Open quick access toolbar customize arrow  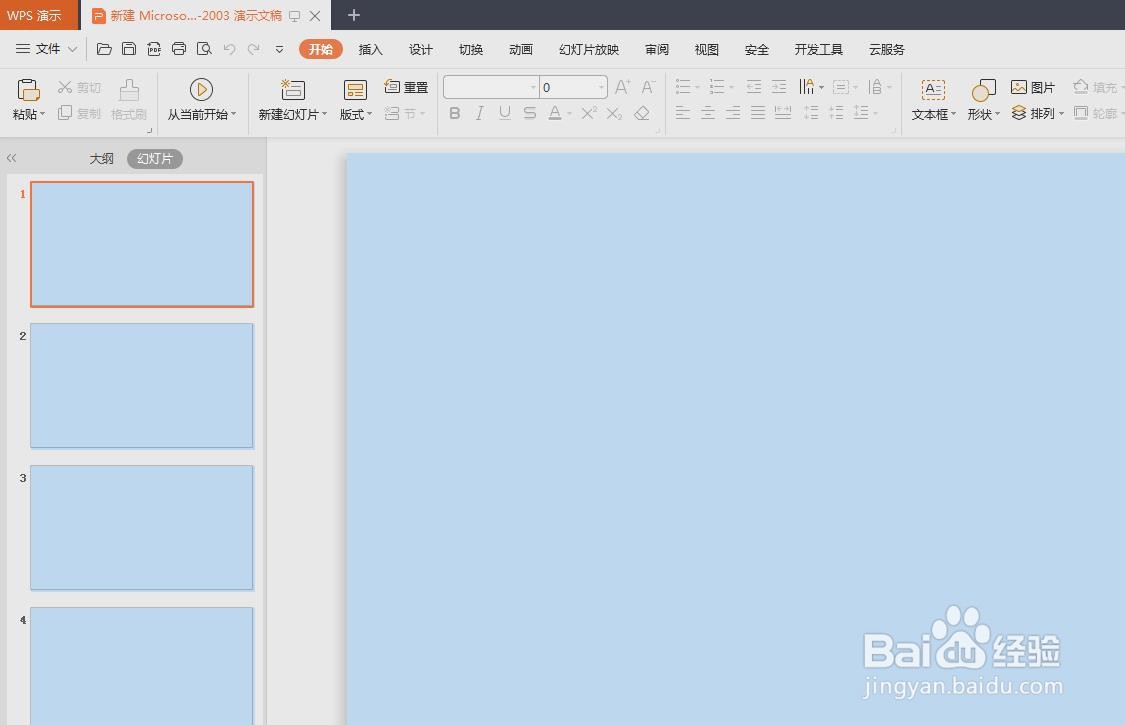click(279, 50)
